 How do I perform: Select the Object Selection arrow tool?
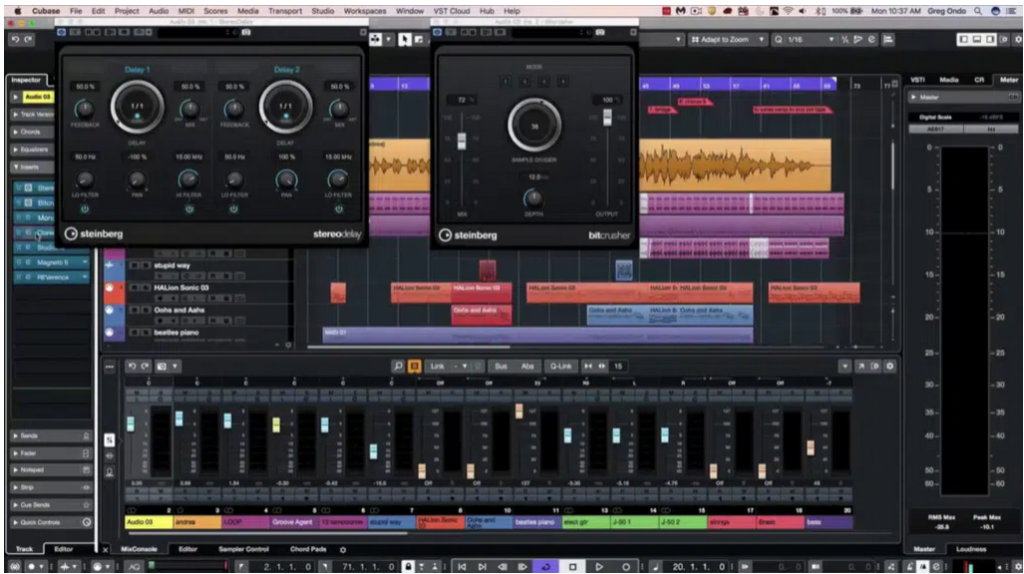point(405,40)
